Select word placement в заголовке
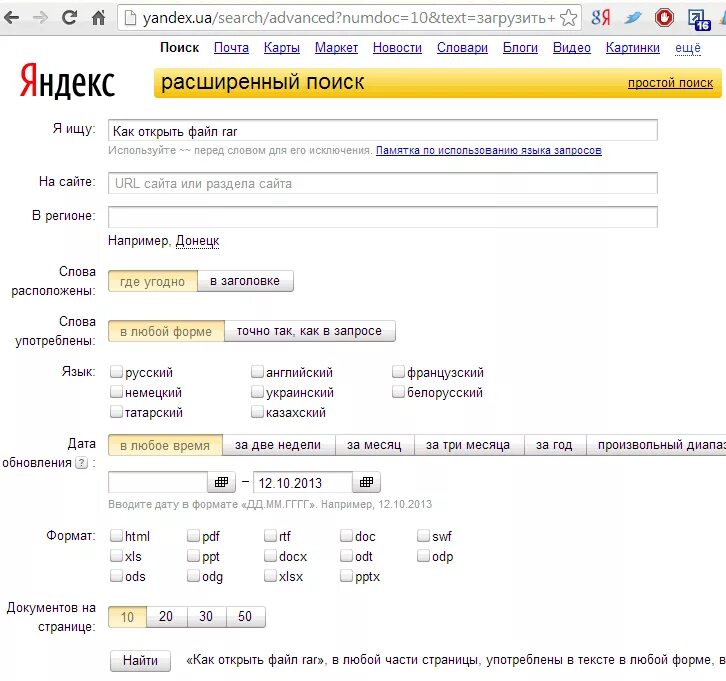The width and height of the screenshot is (726, 681). click(245, 281)
